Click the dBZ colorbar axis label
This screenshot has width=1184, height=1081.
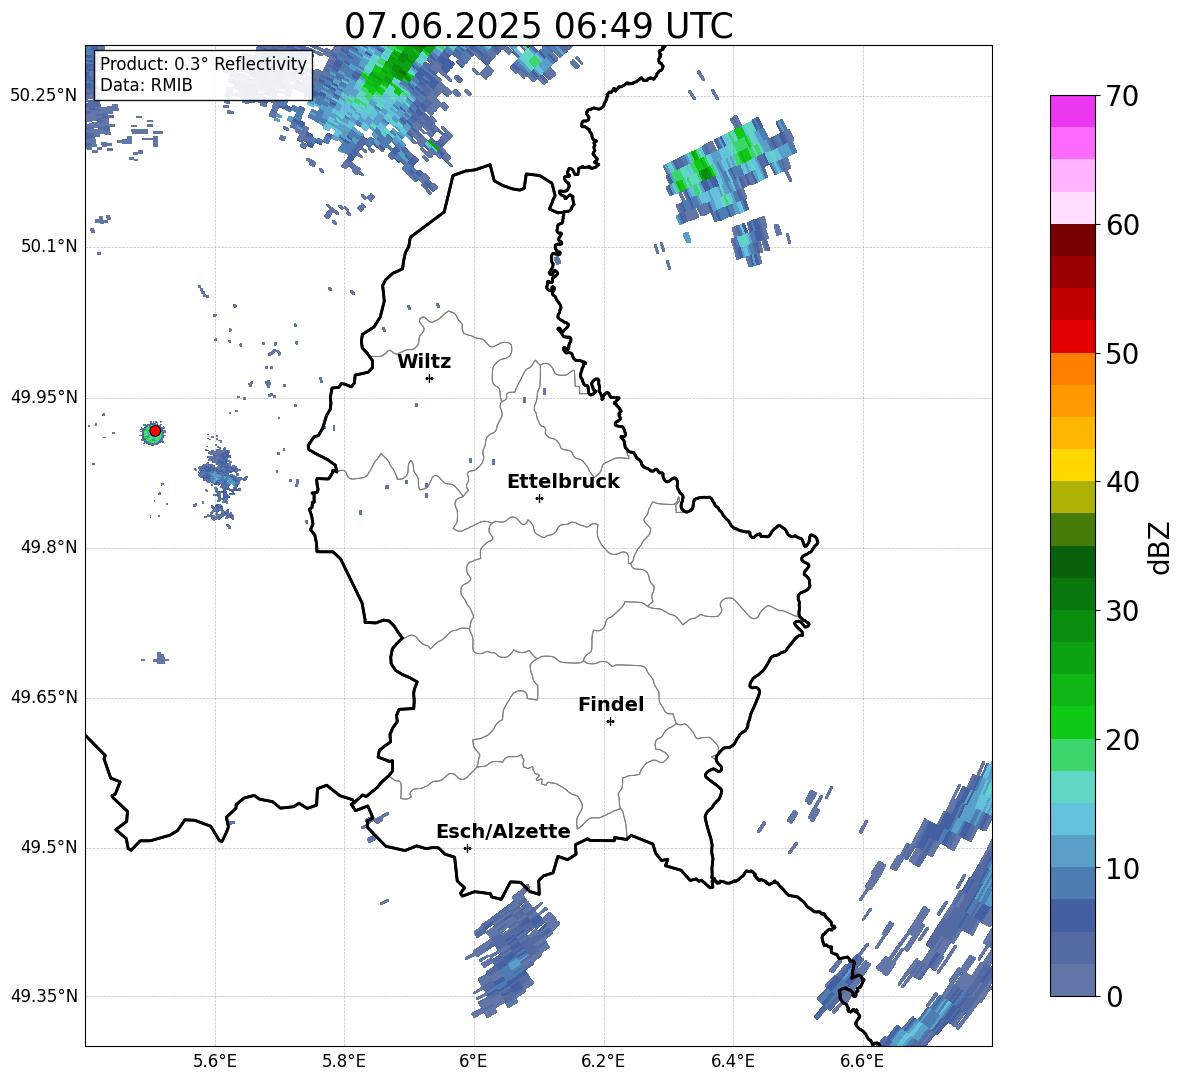[x=1161, y=547]
